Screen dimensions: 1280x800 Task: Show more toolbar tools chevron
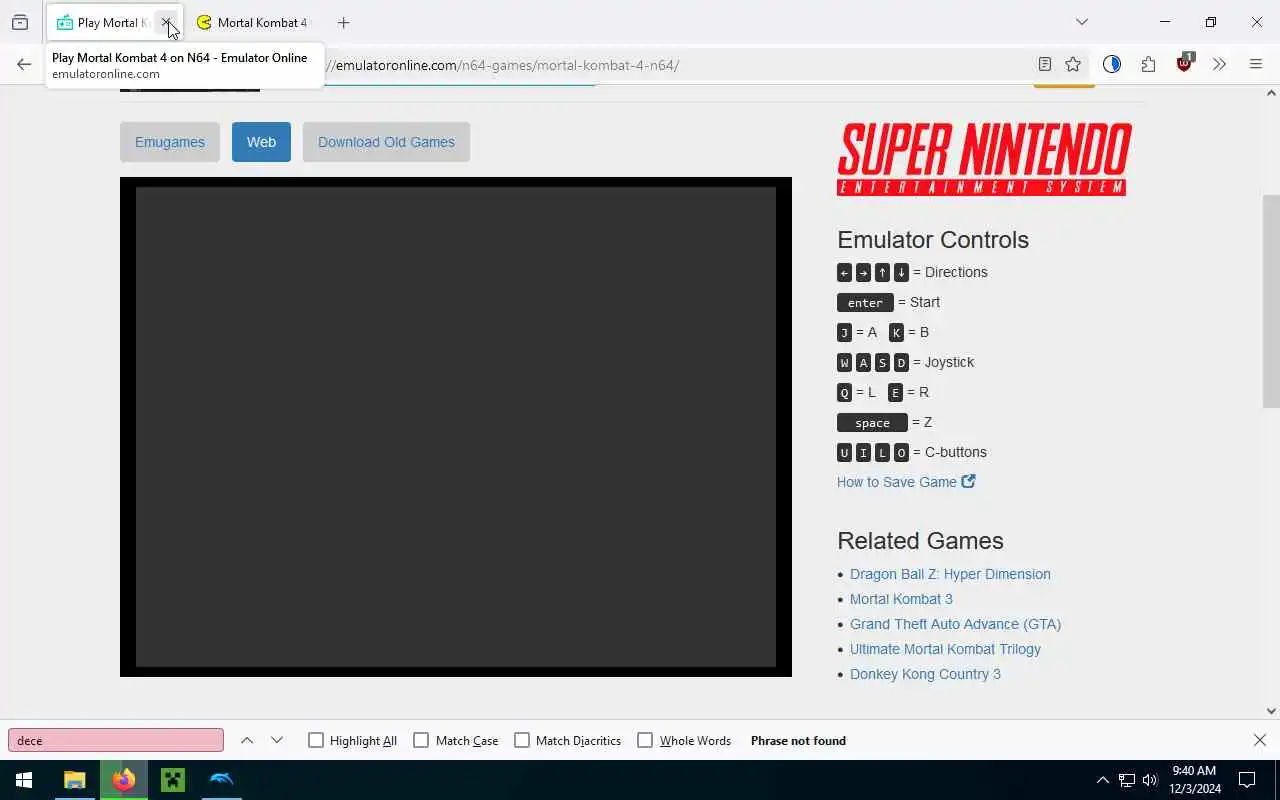1219,64
